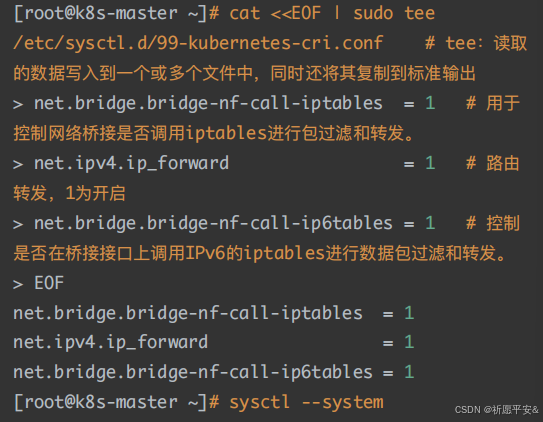The image size is (543, 422).
Task: Click the '# 控制' comment
Action: 493,223
